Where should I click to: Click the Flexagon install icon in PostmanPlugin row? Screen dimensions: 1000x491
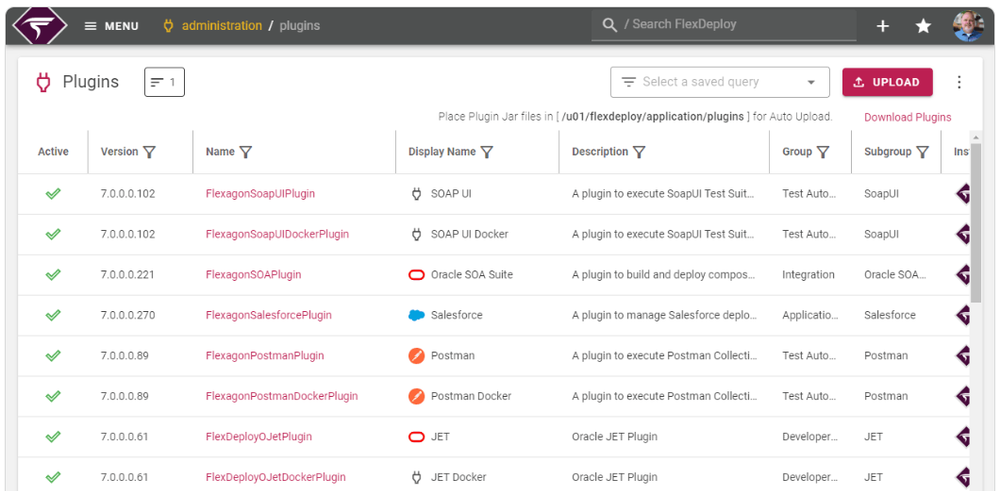962,355
